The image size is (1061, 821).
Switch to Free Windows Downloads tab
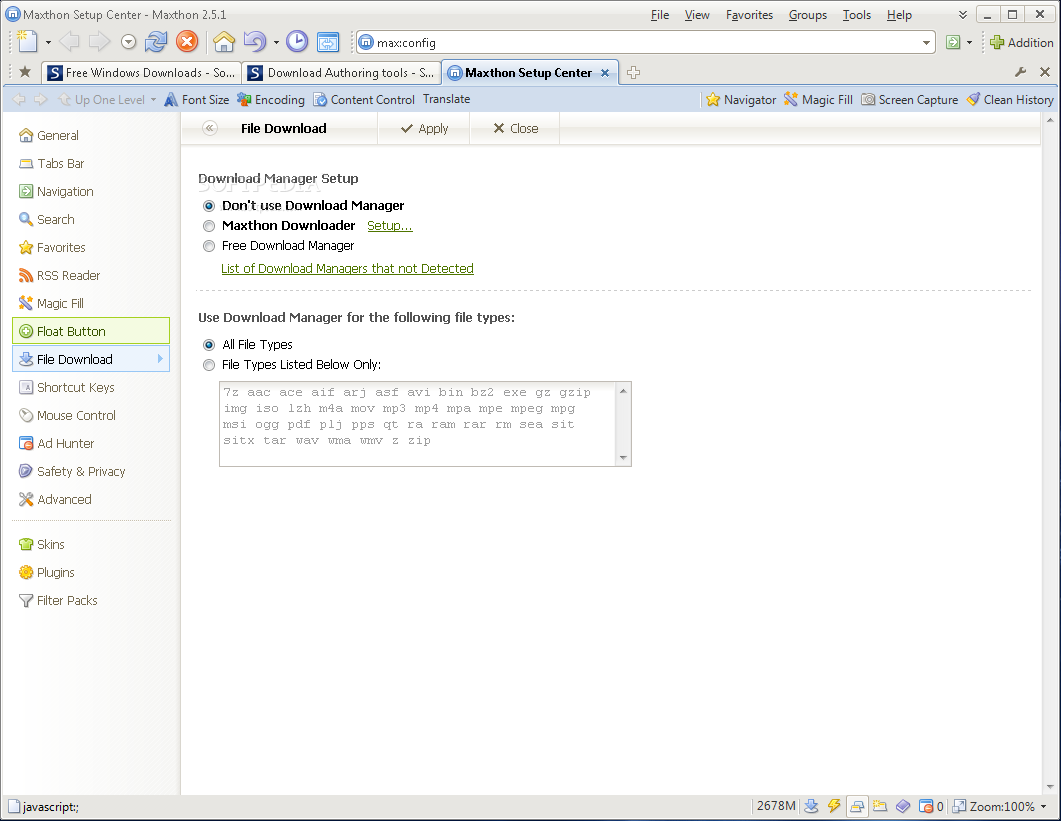(141, 72)
